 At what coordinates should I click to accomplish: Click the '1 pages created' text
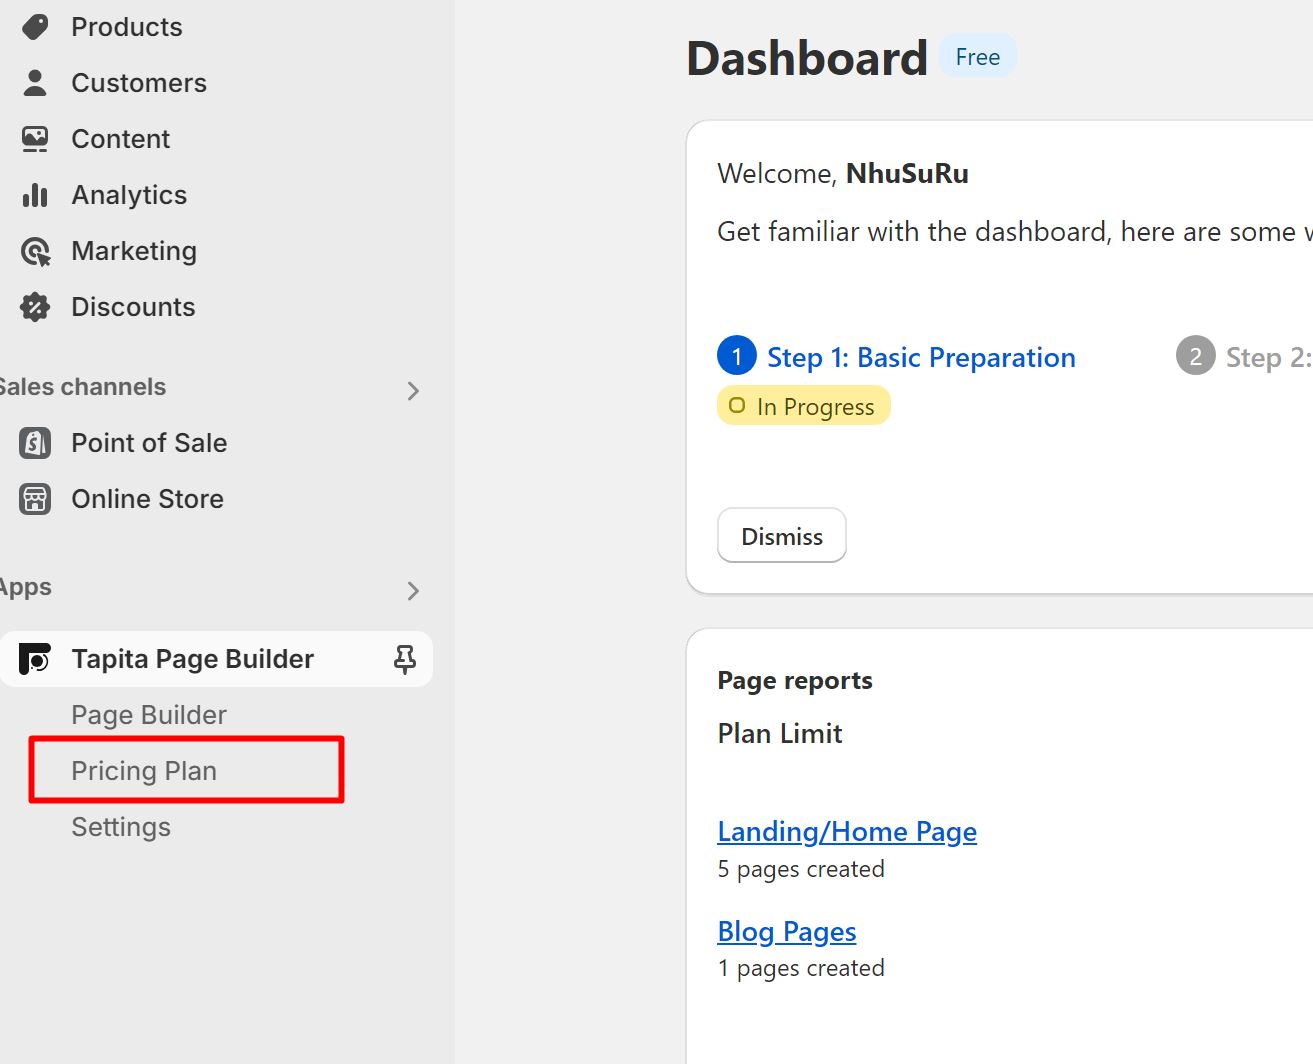point(801,968)
